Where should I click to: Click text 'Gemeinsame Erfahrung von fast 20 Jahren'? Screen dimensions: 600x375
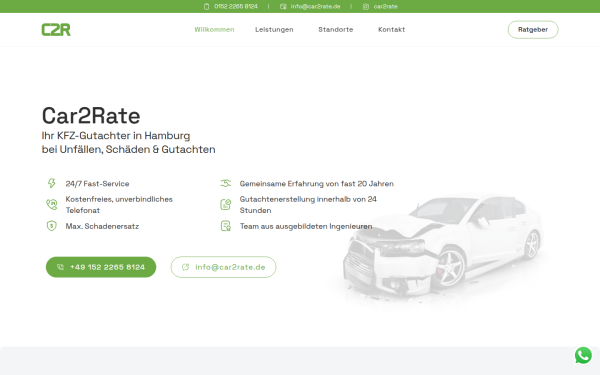[x=316, y=184]
